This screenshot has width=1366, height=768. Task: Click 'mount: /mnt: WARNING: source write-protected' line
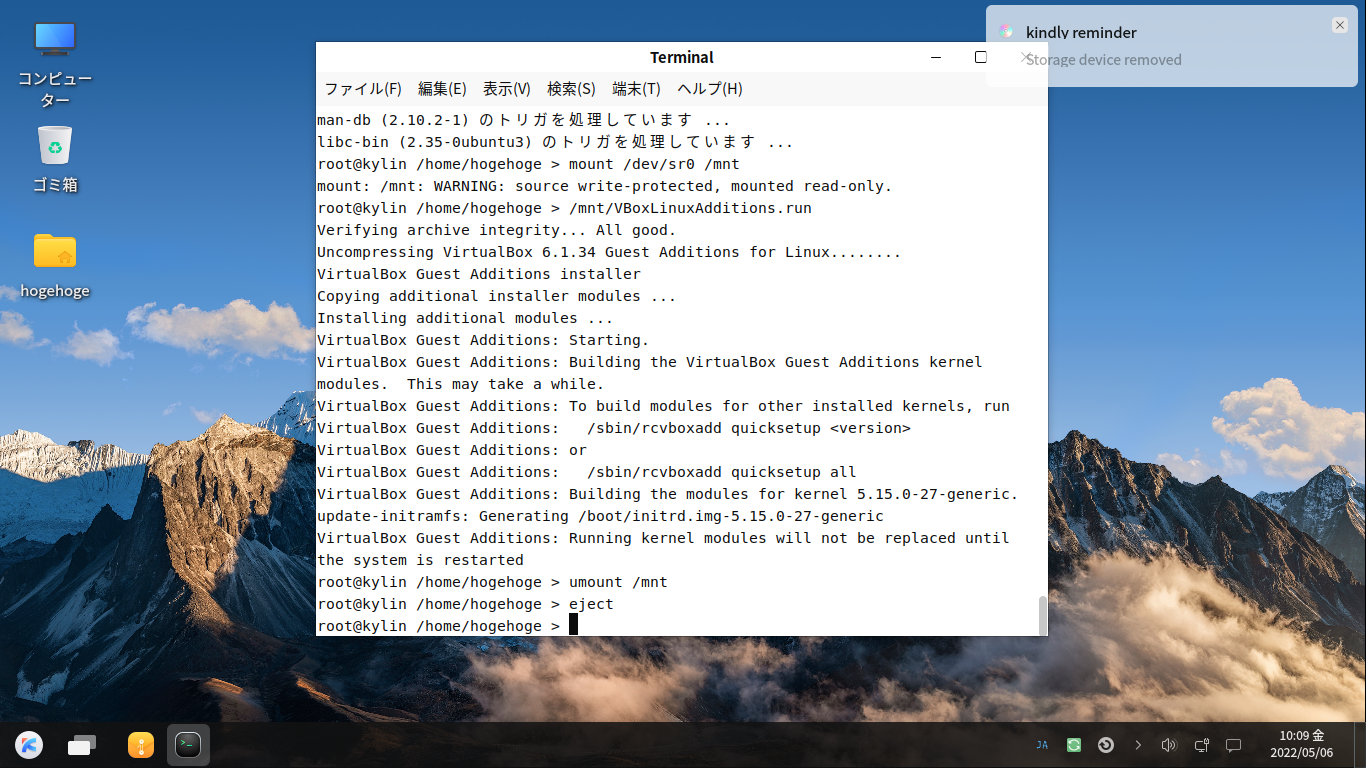coord(604,186)
